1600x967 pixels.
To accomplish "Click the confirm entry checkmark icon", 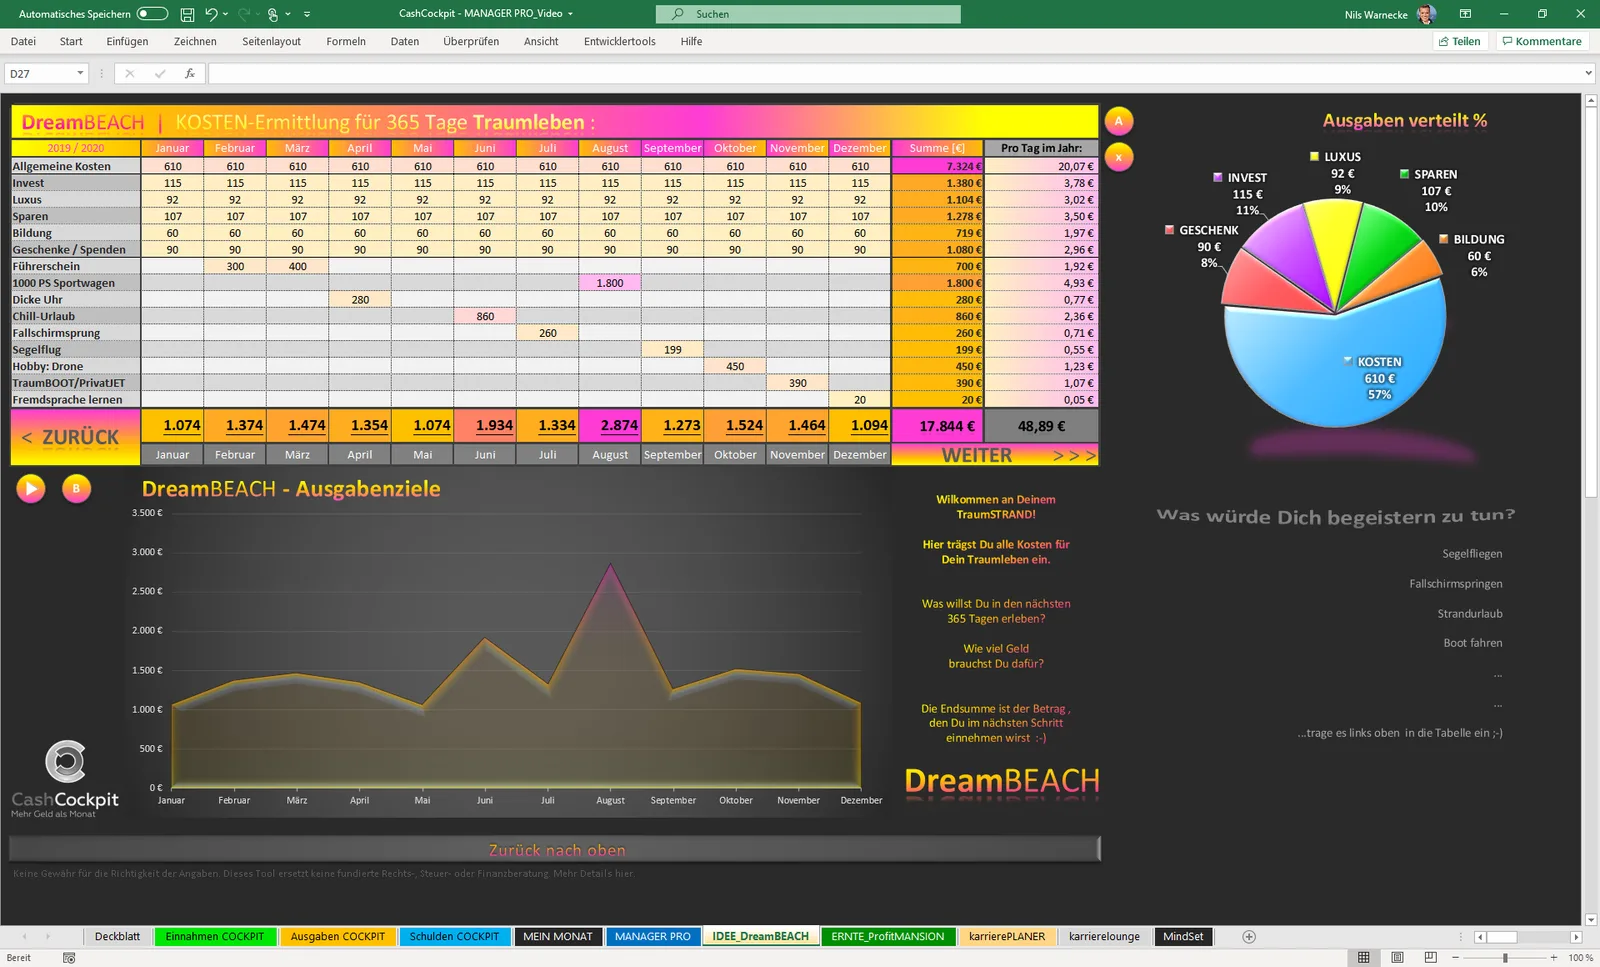I will [x=159, y=74].
